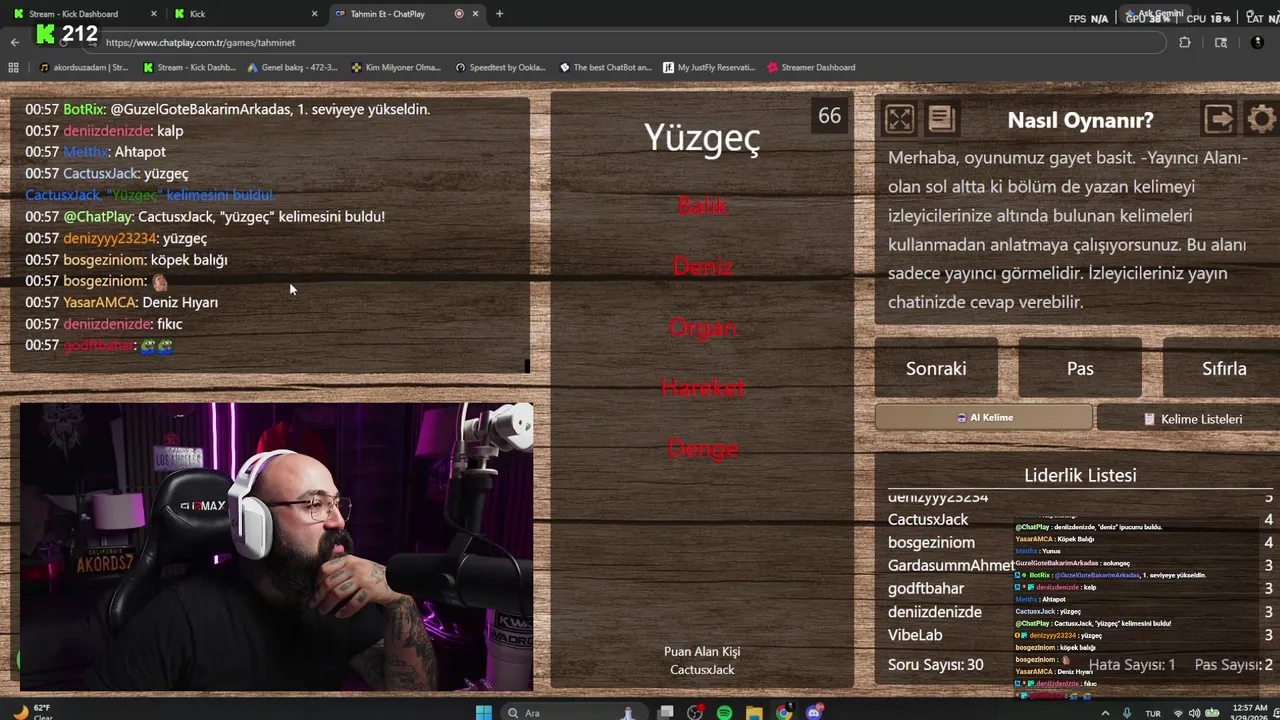Open the Stream - Kick Dashb... bookmark
Viewport: 1280px width, 720px height.
click(190, 67)
